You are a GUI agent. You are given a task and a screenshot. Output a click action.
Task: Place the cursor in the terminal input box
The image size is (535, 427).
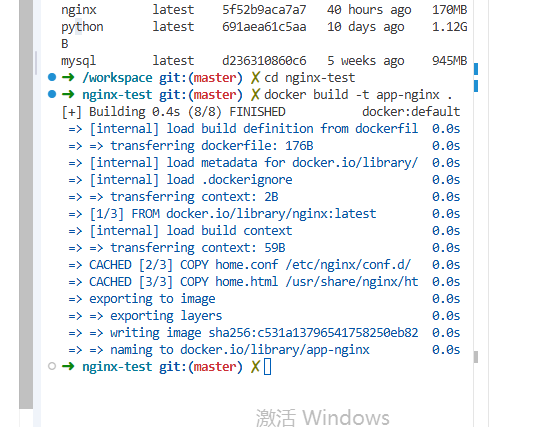[x=268, y=367]
